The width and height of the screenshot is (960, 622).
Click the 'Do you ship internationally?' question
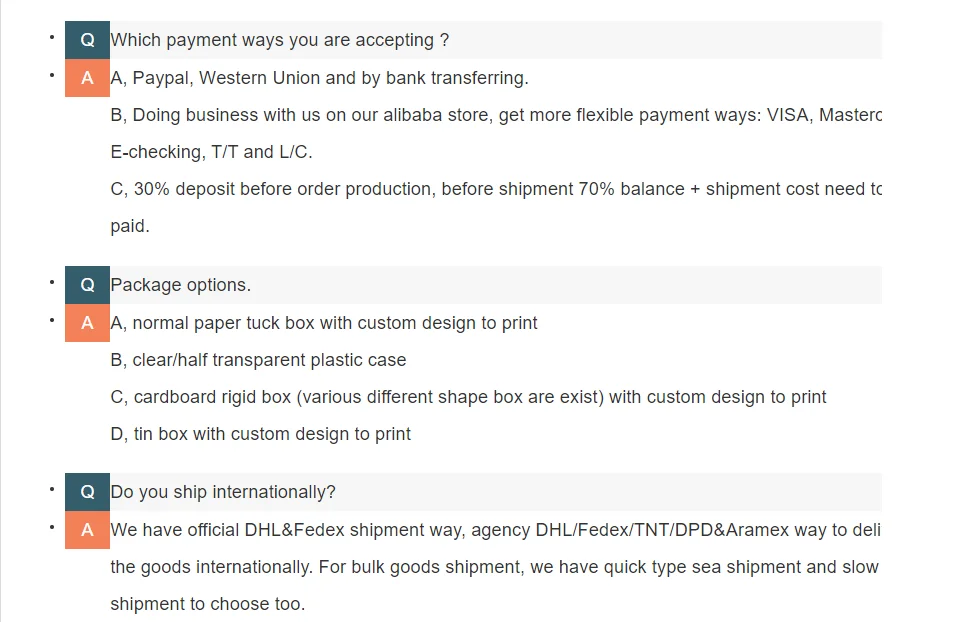[223, 492]
